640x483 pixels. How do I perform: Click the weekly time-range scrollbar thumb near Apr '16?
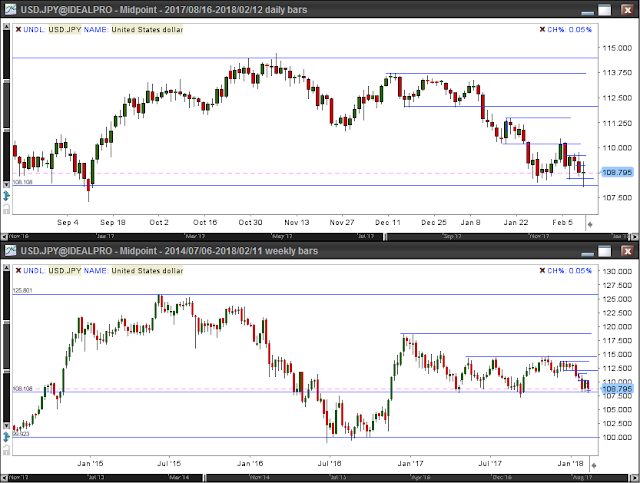(x=416, y=477)
